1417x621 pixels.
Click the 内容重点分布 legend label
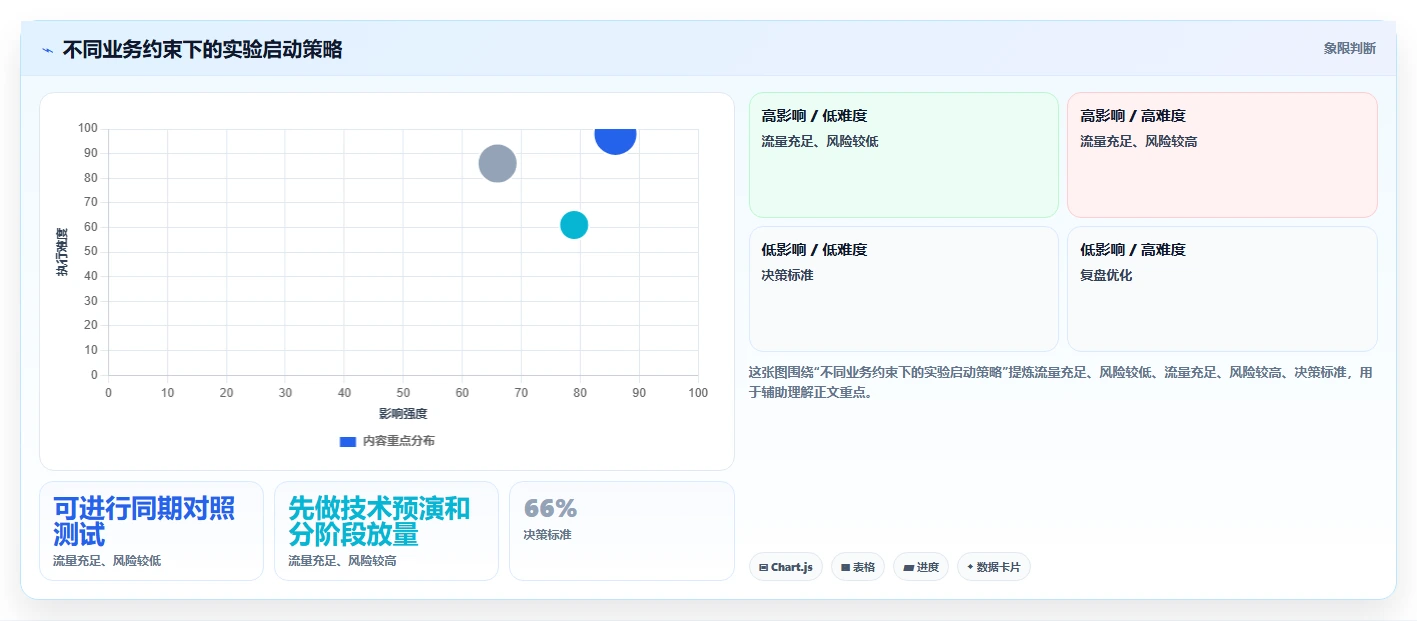coord(399,441)
